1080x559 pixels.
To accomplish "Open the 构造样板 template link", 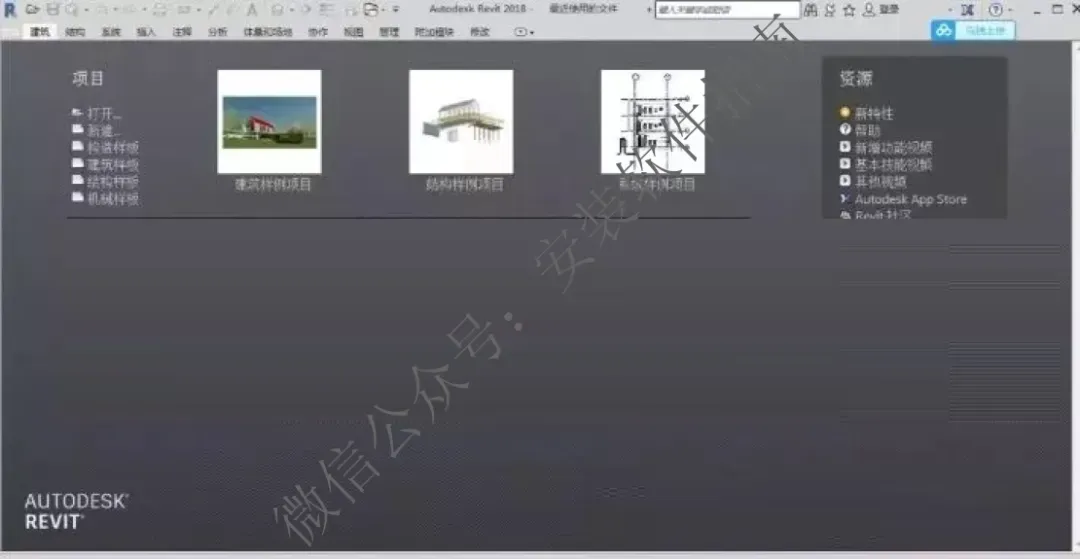I will 113,147.
